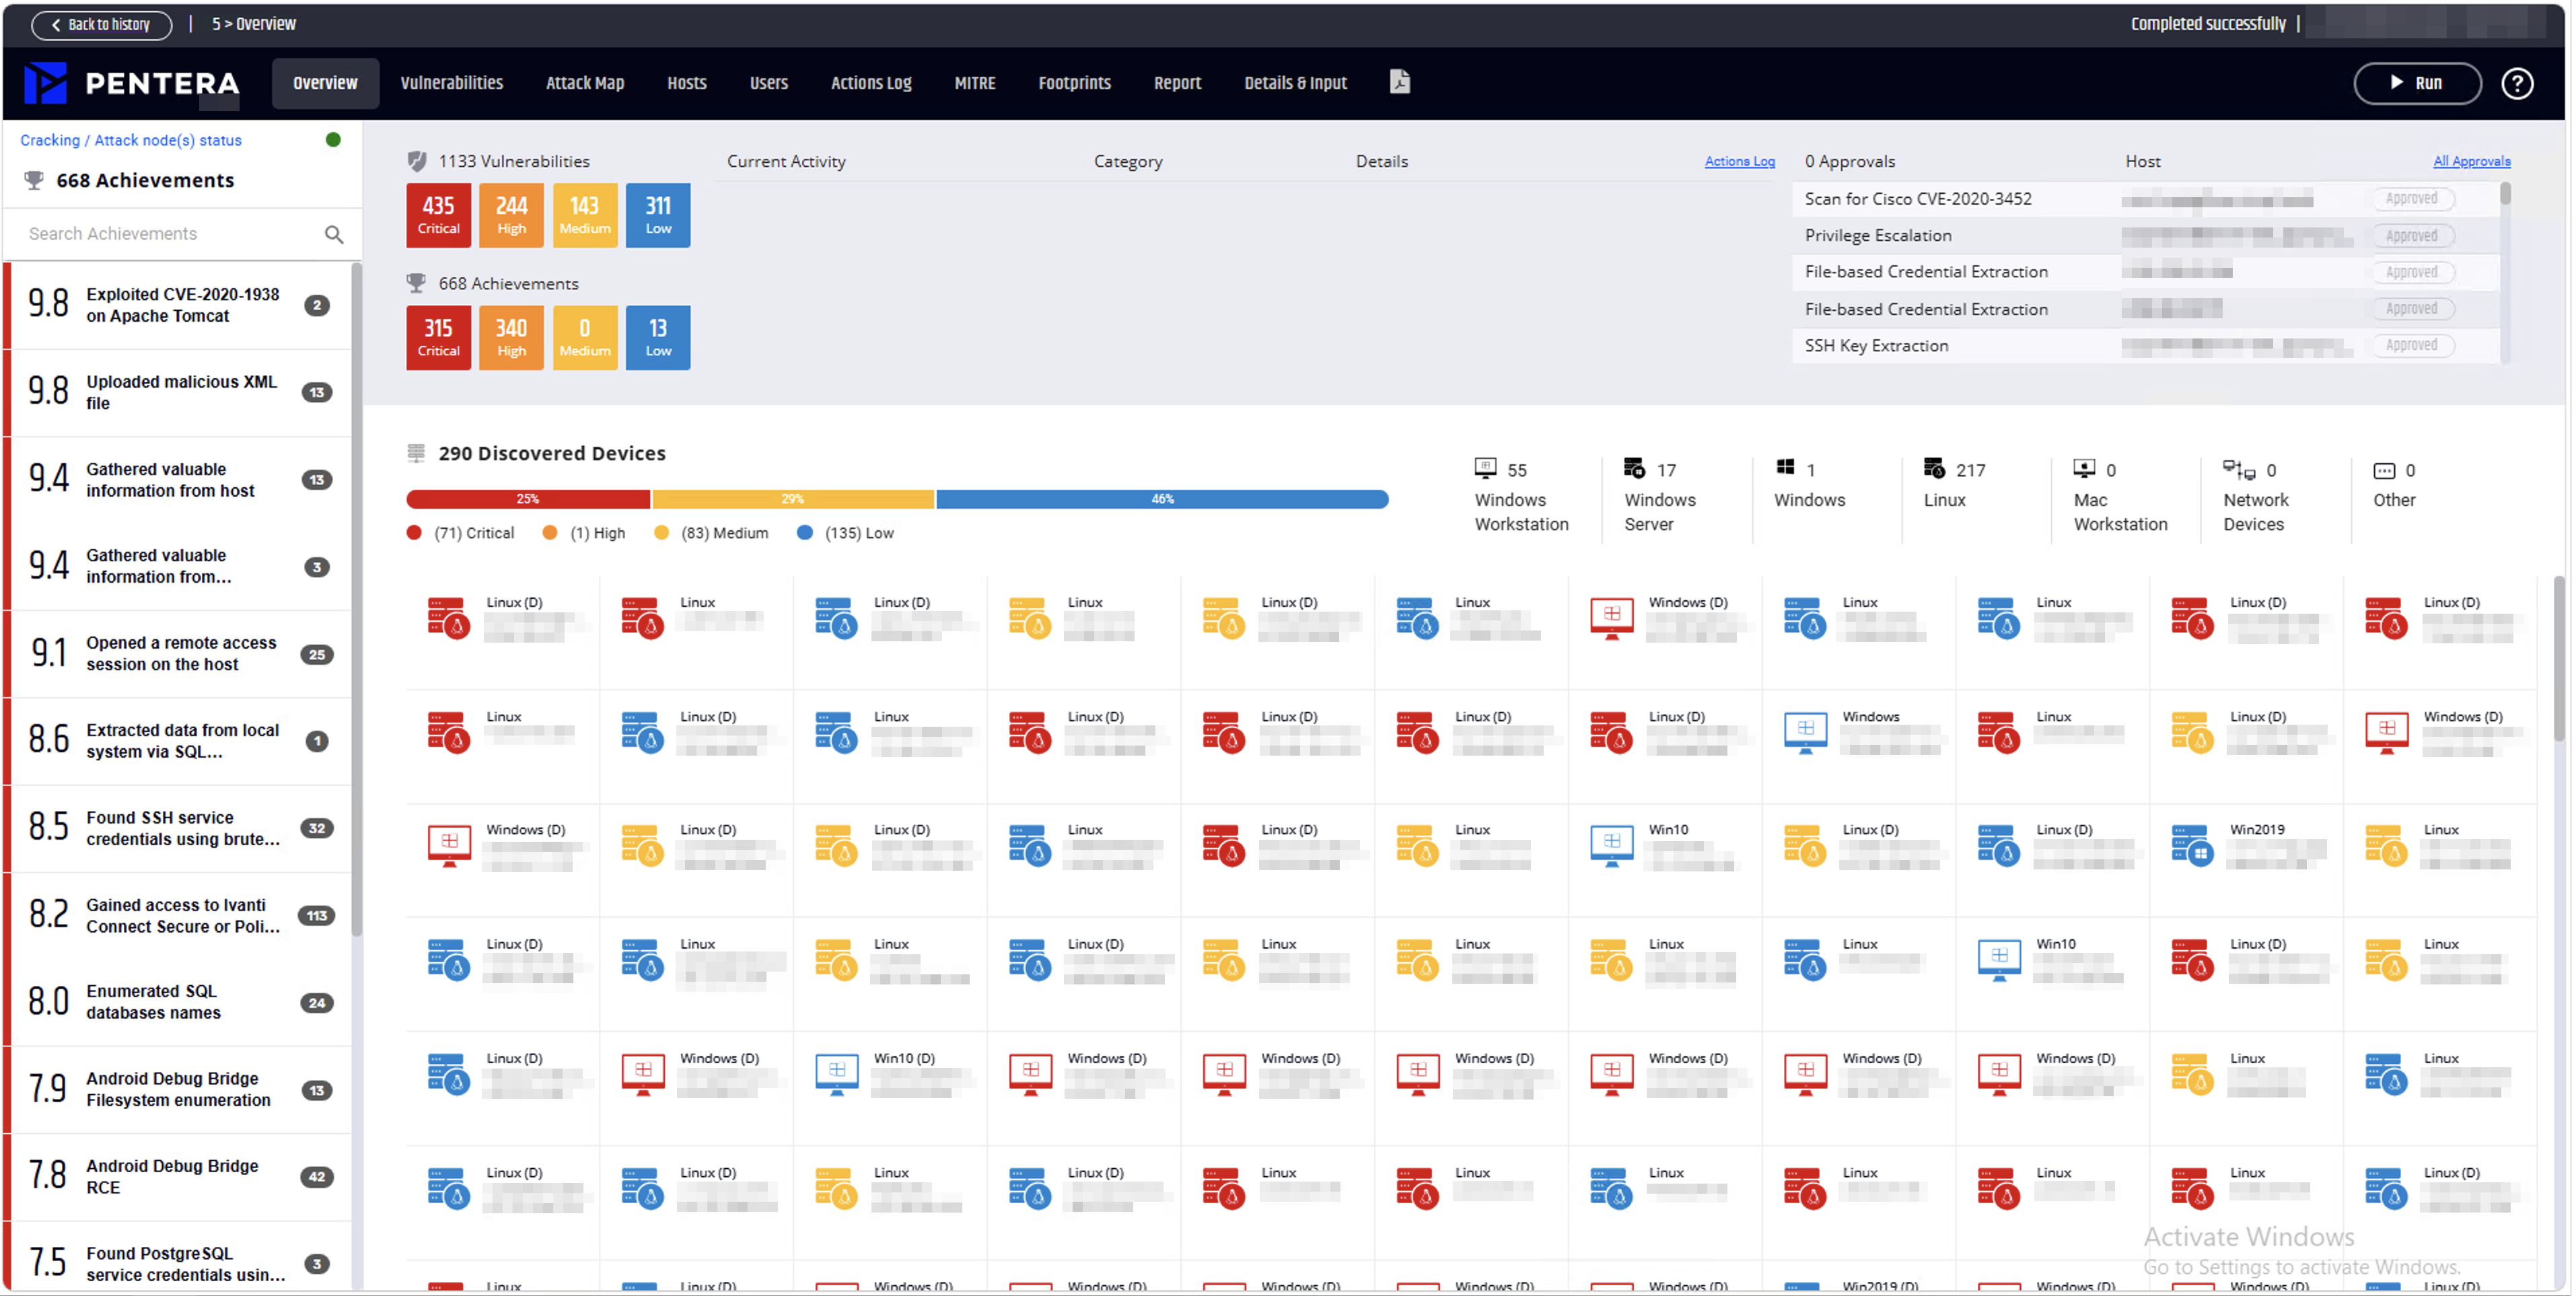Click the 244 High vulnerabilities tile
The height and width of the screenshot is (1296, 2576).
tap(511, 215)
